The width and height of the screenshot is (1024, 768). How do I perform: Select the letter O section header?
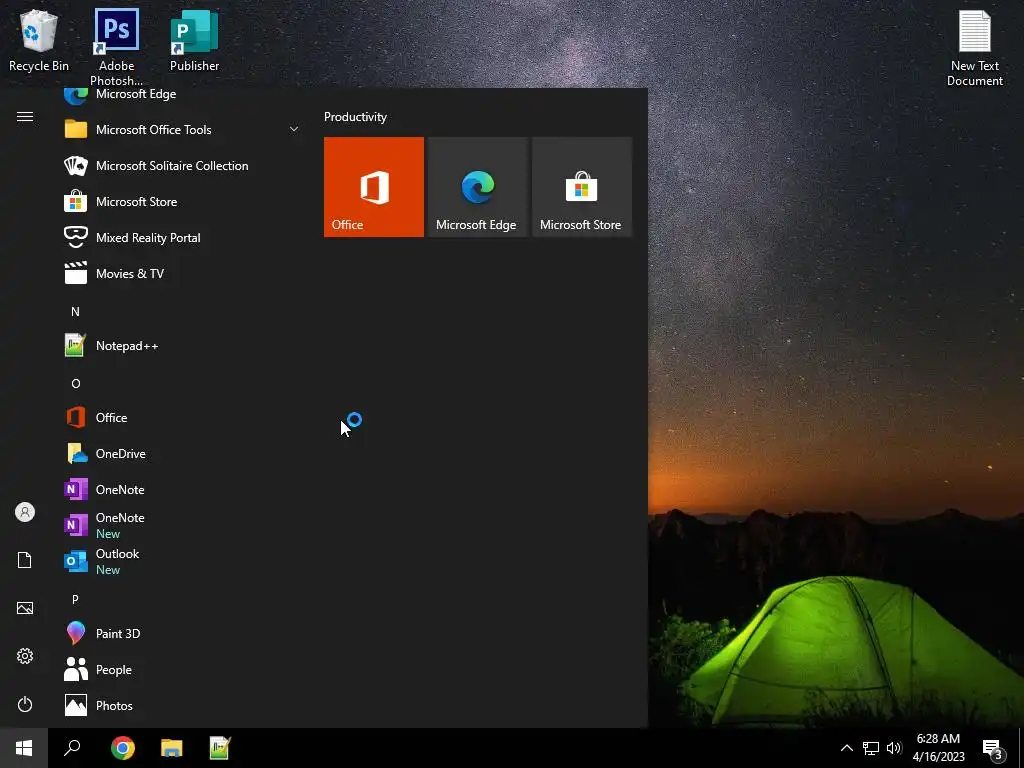click(x=76, y=383)
